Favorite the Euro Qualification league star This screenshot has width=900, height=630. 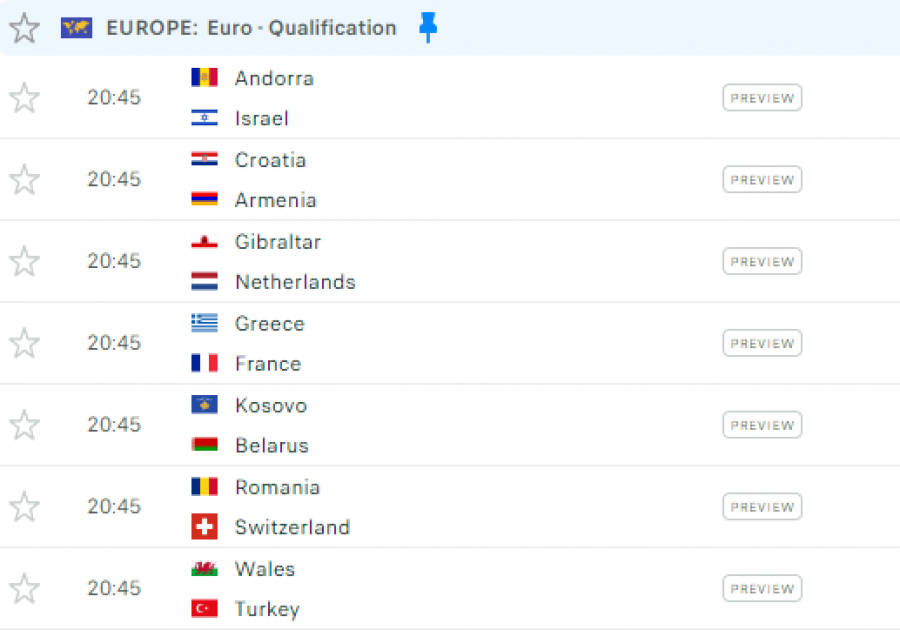24,28
